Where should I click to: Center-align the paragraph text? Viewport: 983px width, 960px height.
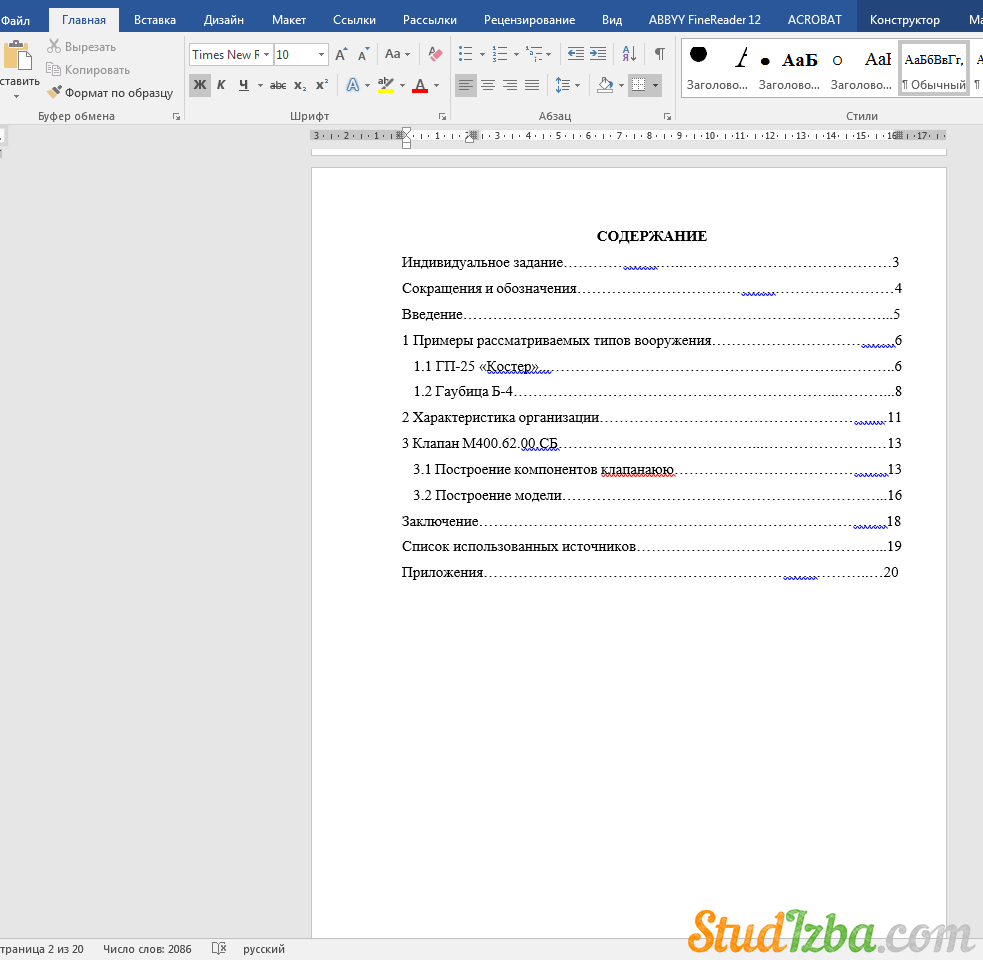[x=488, y=85]
